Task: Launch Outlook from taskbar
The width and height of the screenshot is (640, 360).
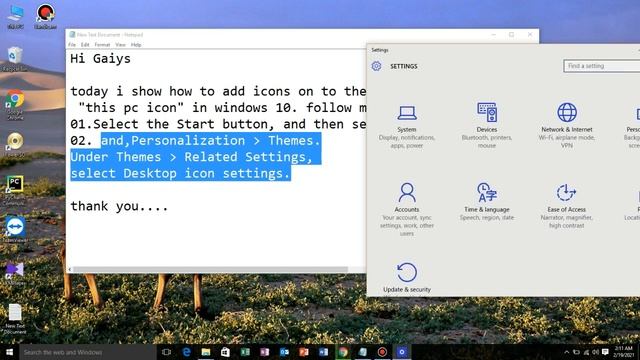Action: (284, 352)
